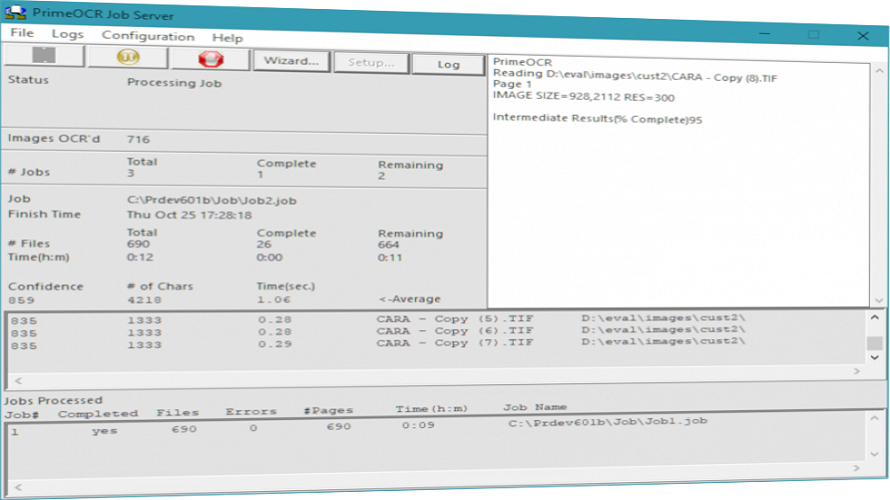Click 'yes' in Completed column for Job 1
Viewport: 890px width, 500px height.
click(x=105, y=431)
